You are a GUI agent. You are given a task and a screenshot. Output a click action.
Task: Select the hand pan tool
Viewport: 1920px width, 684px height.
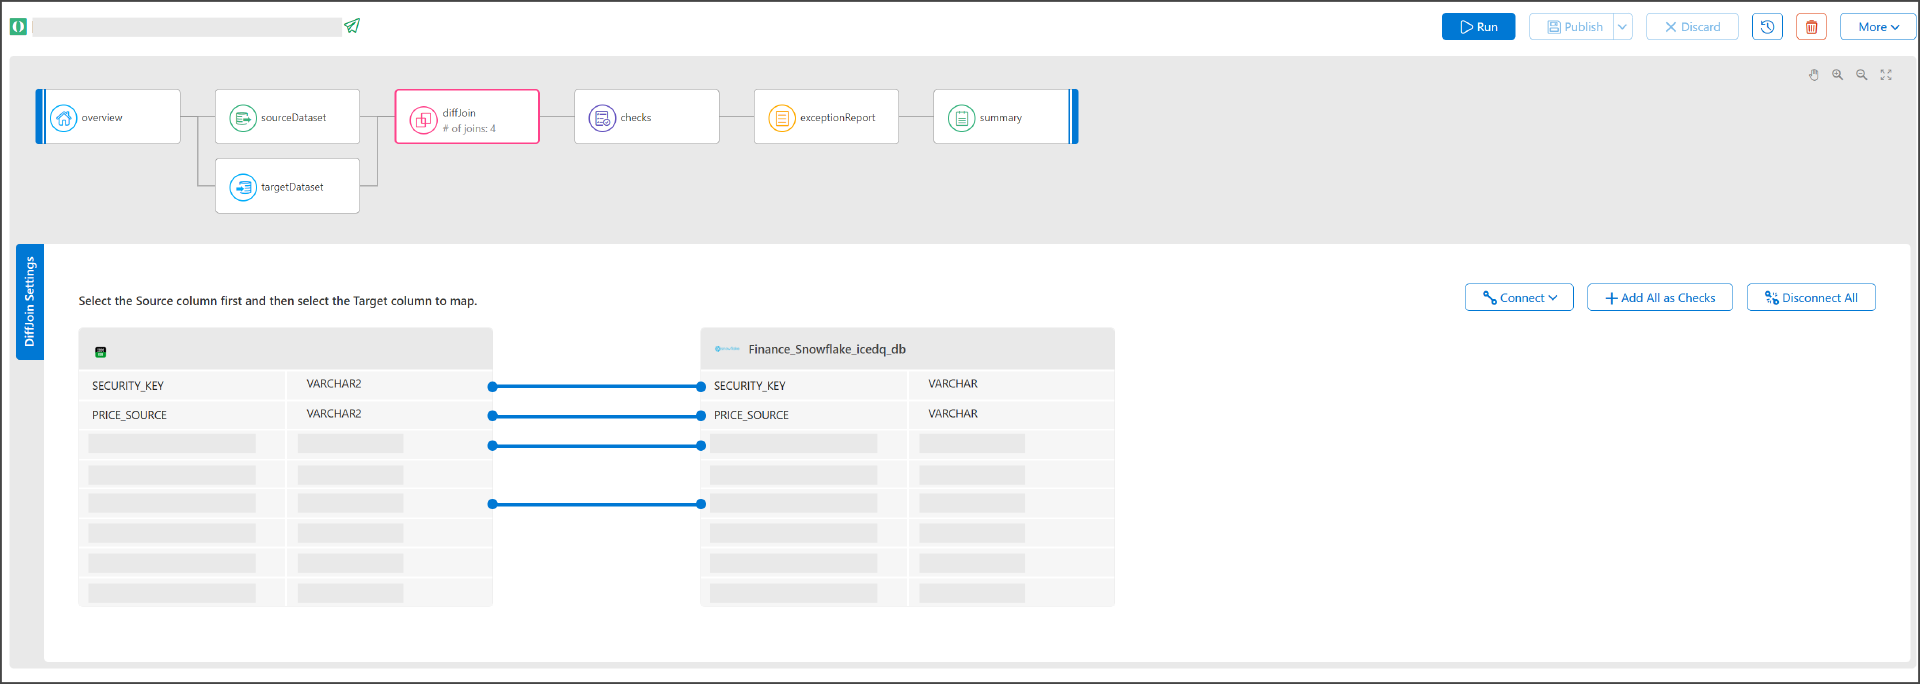1814,75
